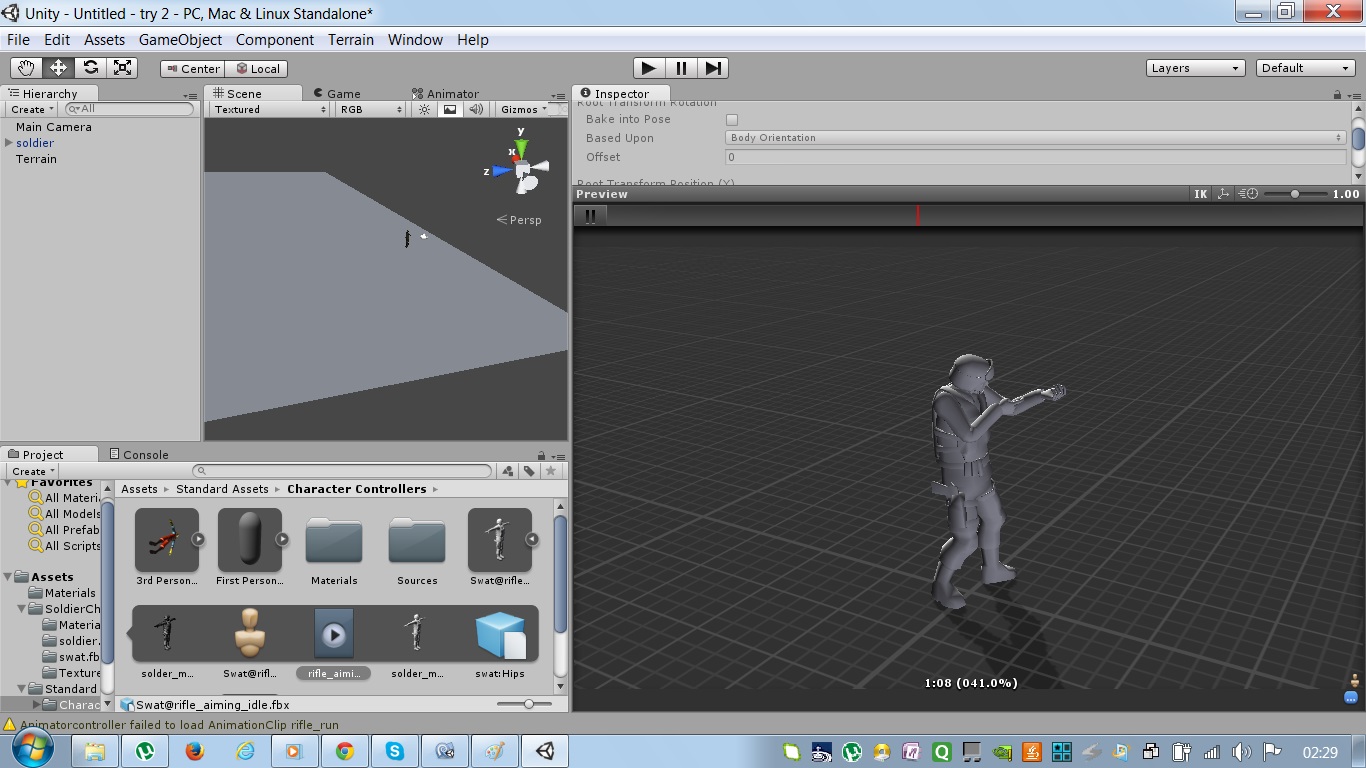Expand the soldier object in Hierarchy

pyautogui.click(x=9, y=143)
